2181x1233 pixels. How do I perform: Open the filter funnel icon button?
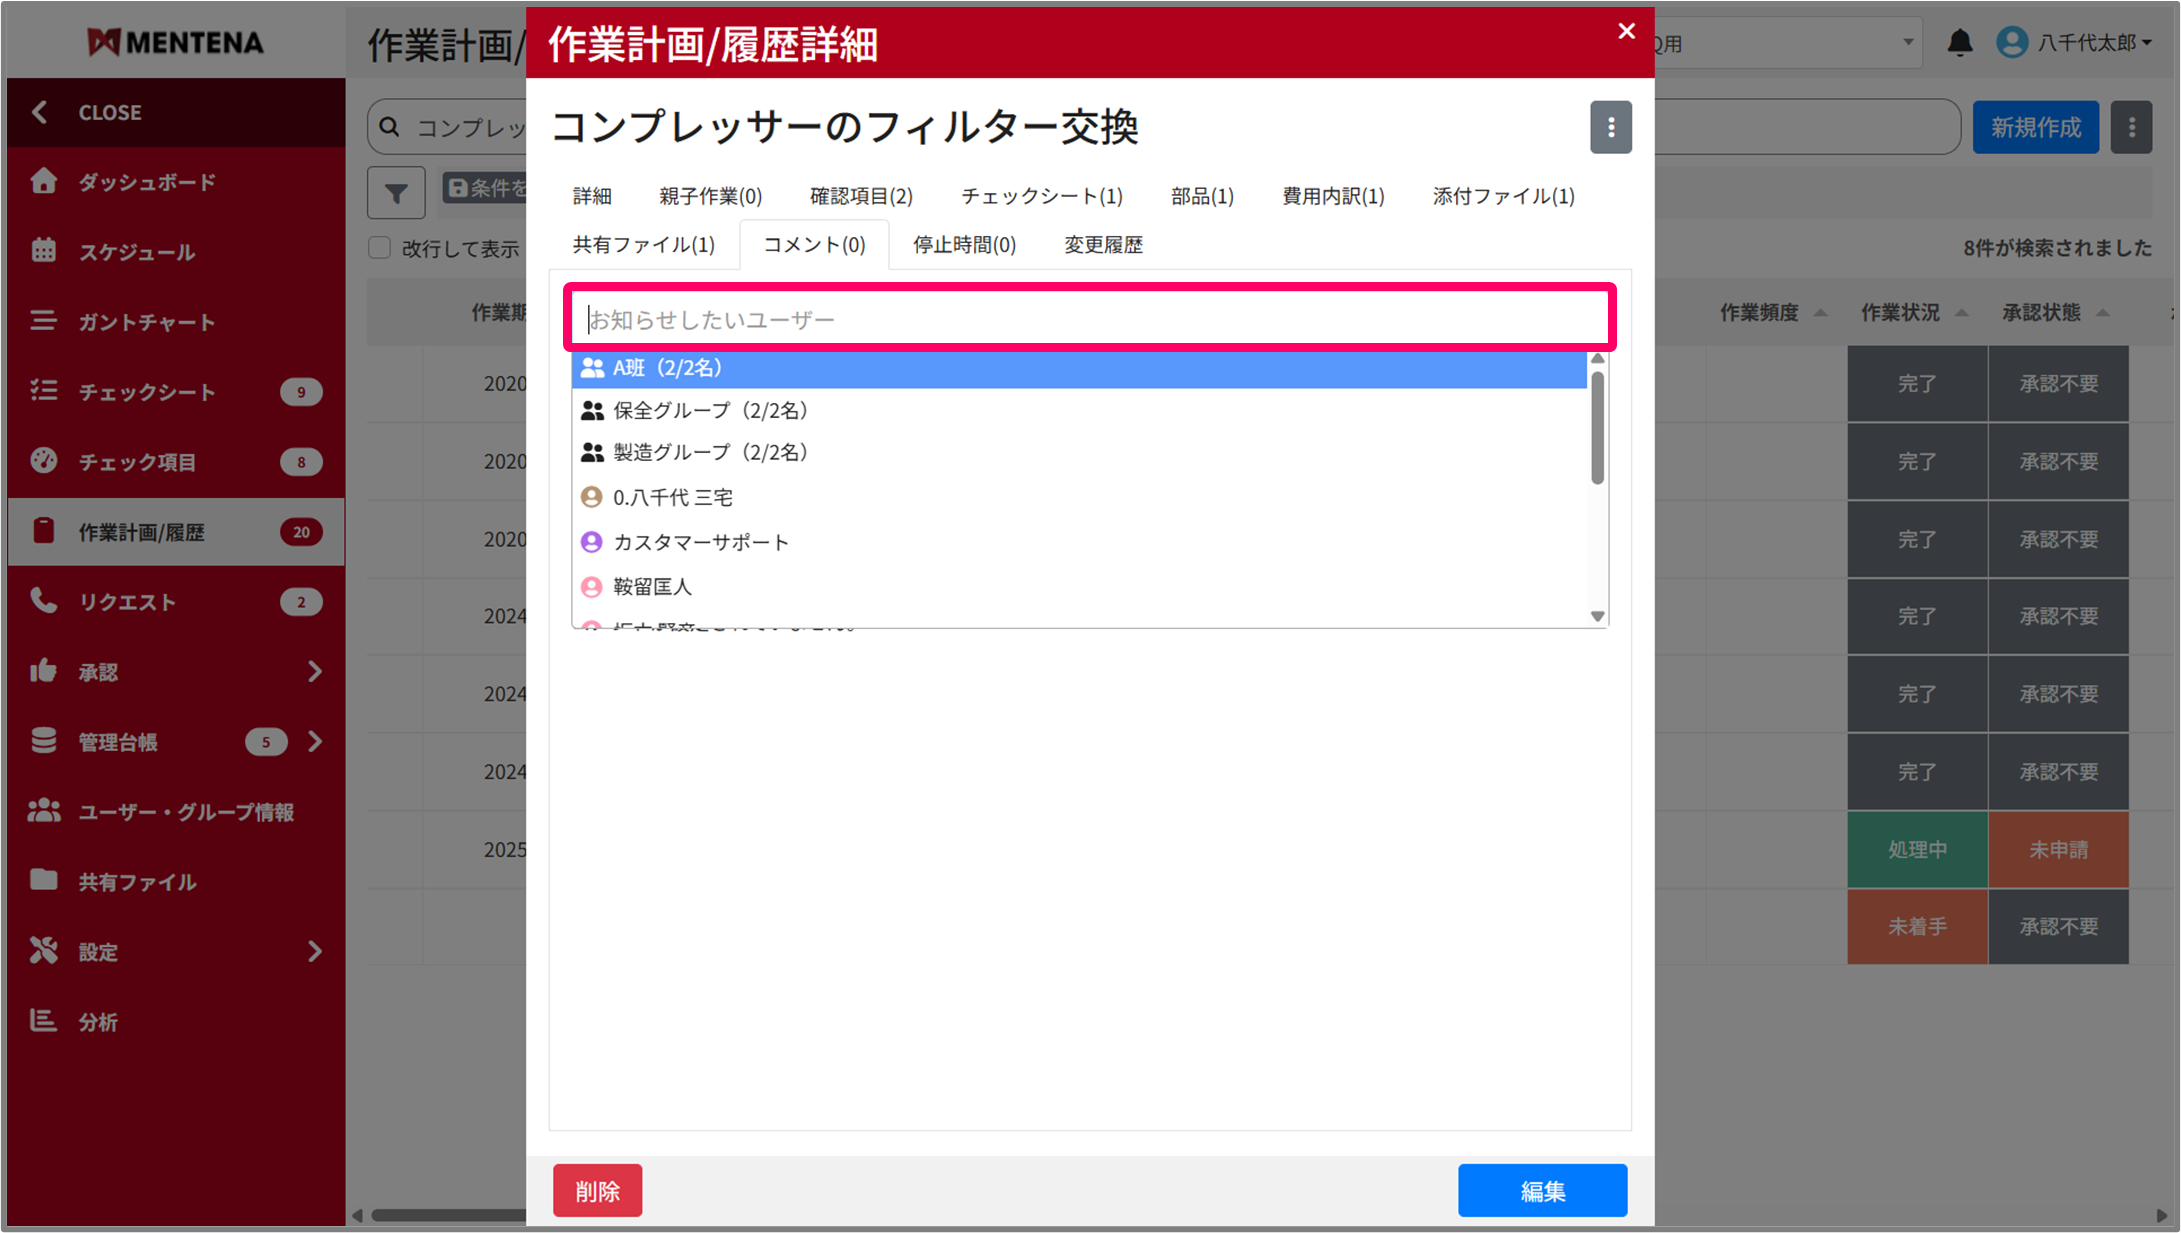pos(396,192)
